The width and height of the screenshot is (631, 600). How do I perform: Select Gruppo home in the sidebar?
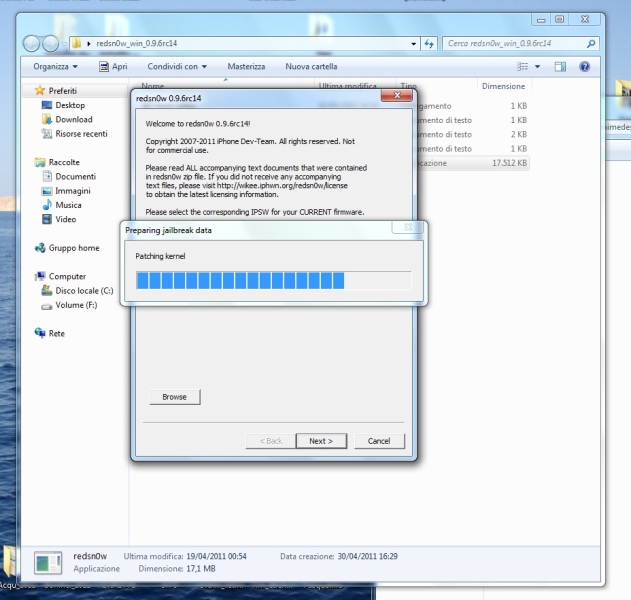coord(74,248)
